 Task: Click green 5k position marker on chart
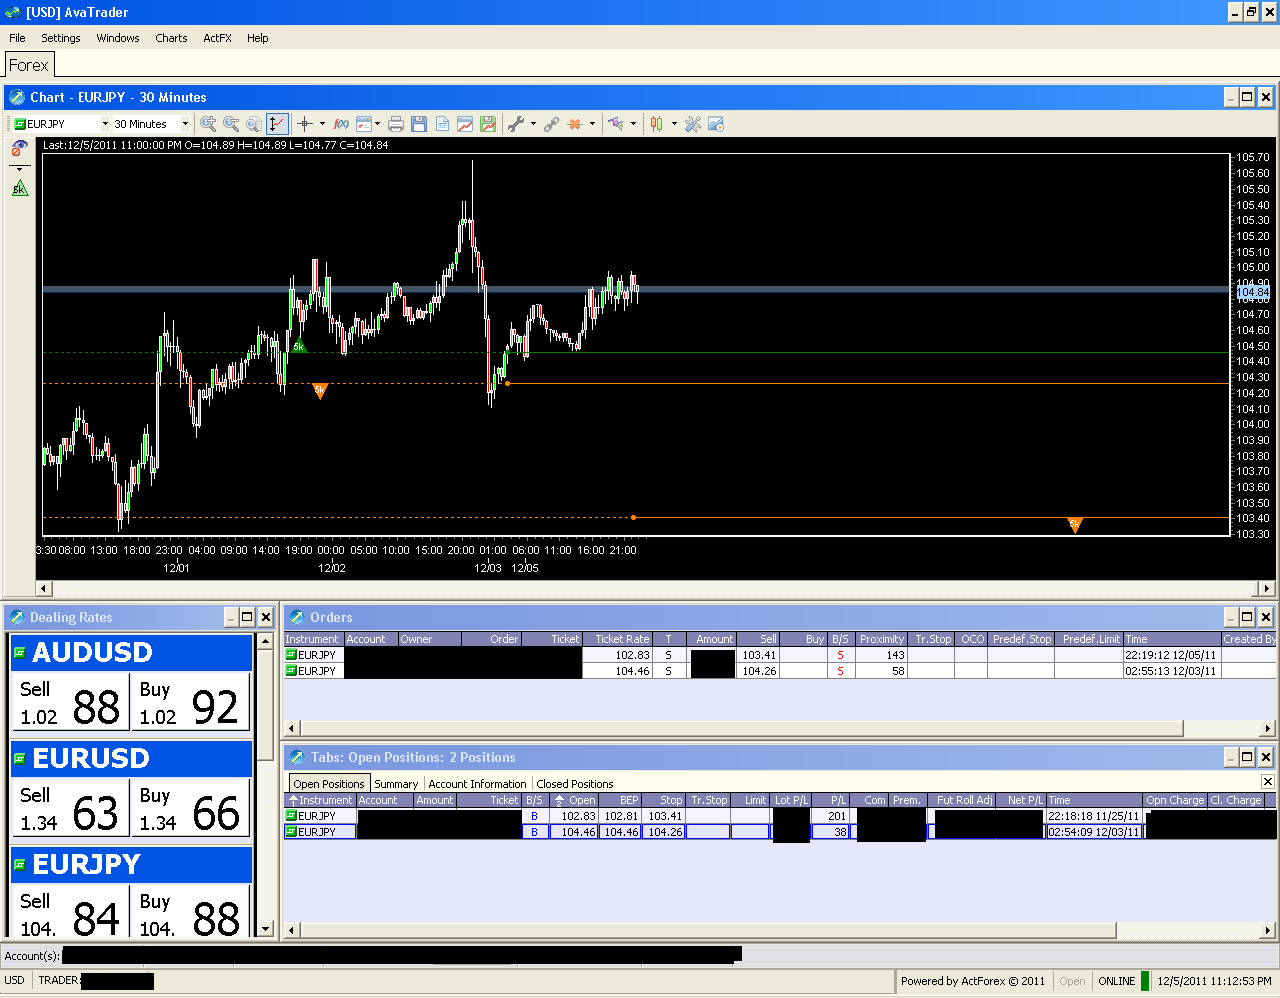(298, 346)
